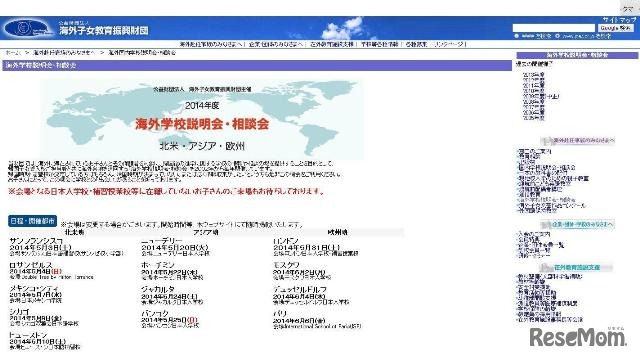Screen dimensions: 640x360
Task: Open the ホーム breadcrumb link
Action: (x=12, y=53)
